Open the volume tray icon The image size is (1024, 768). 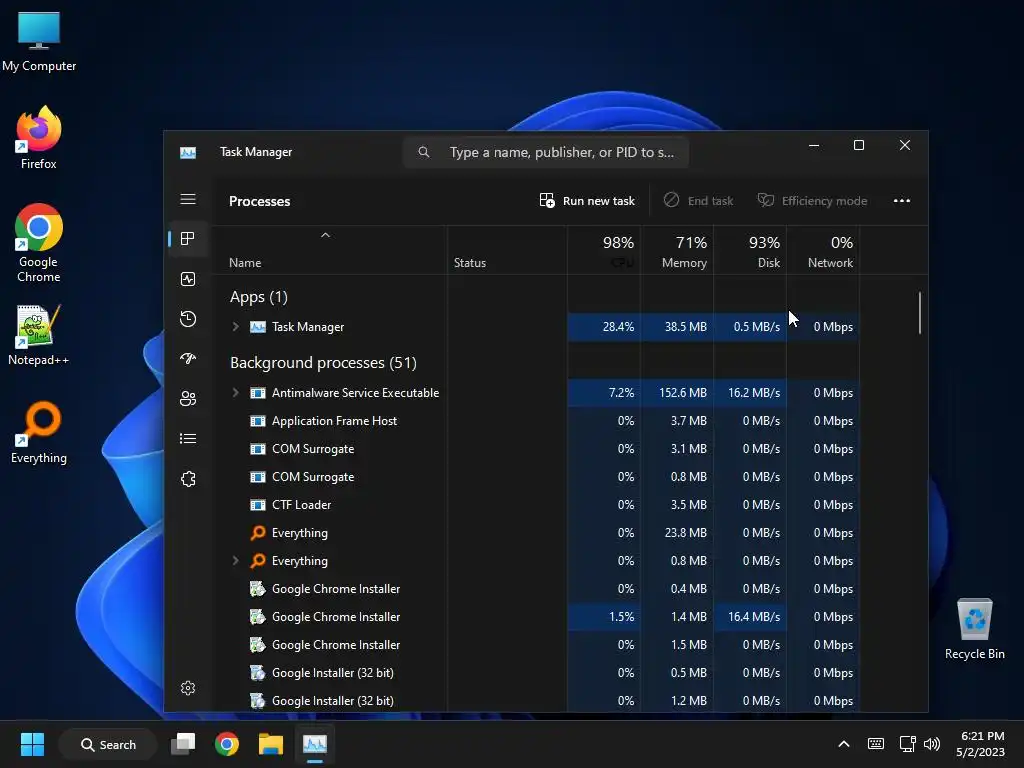pyautogui.click(x=932, y=744)
